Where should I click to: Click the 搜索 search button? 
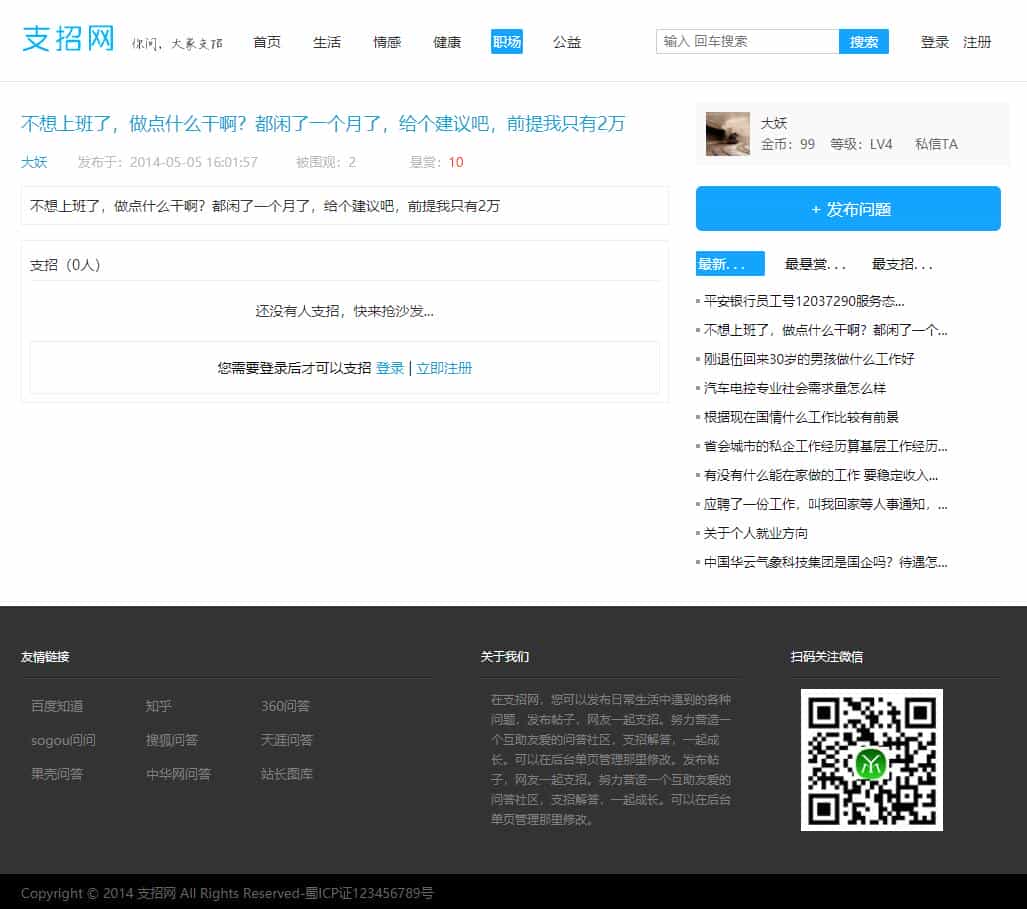pyautogui.click(x=863, y=41)
